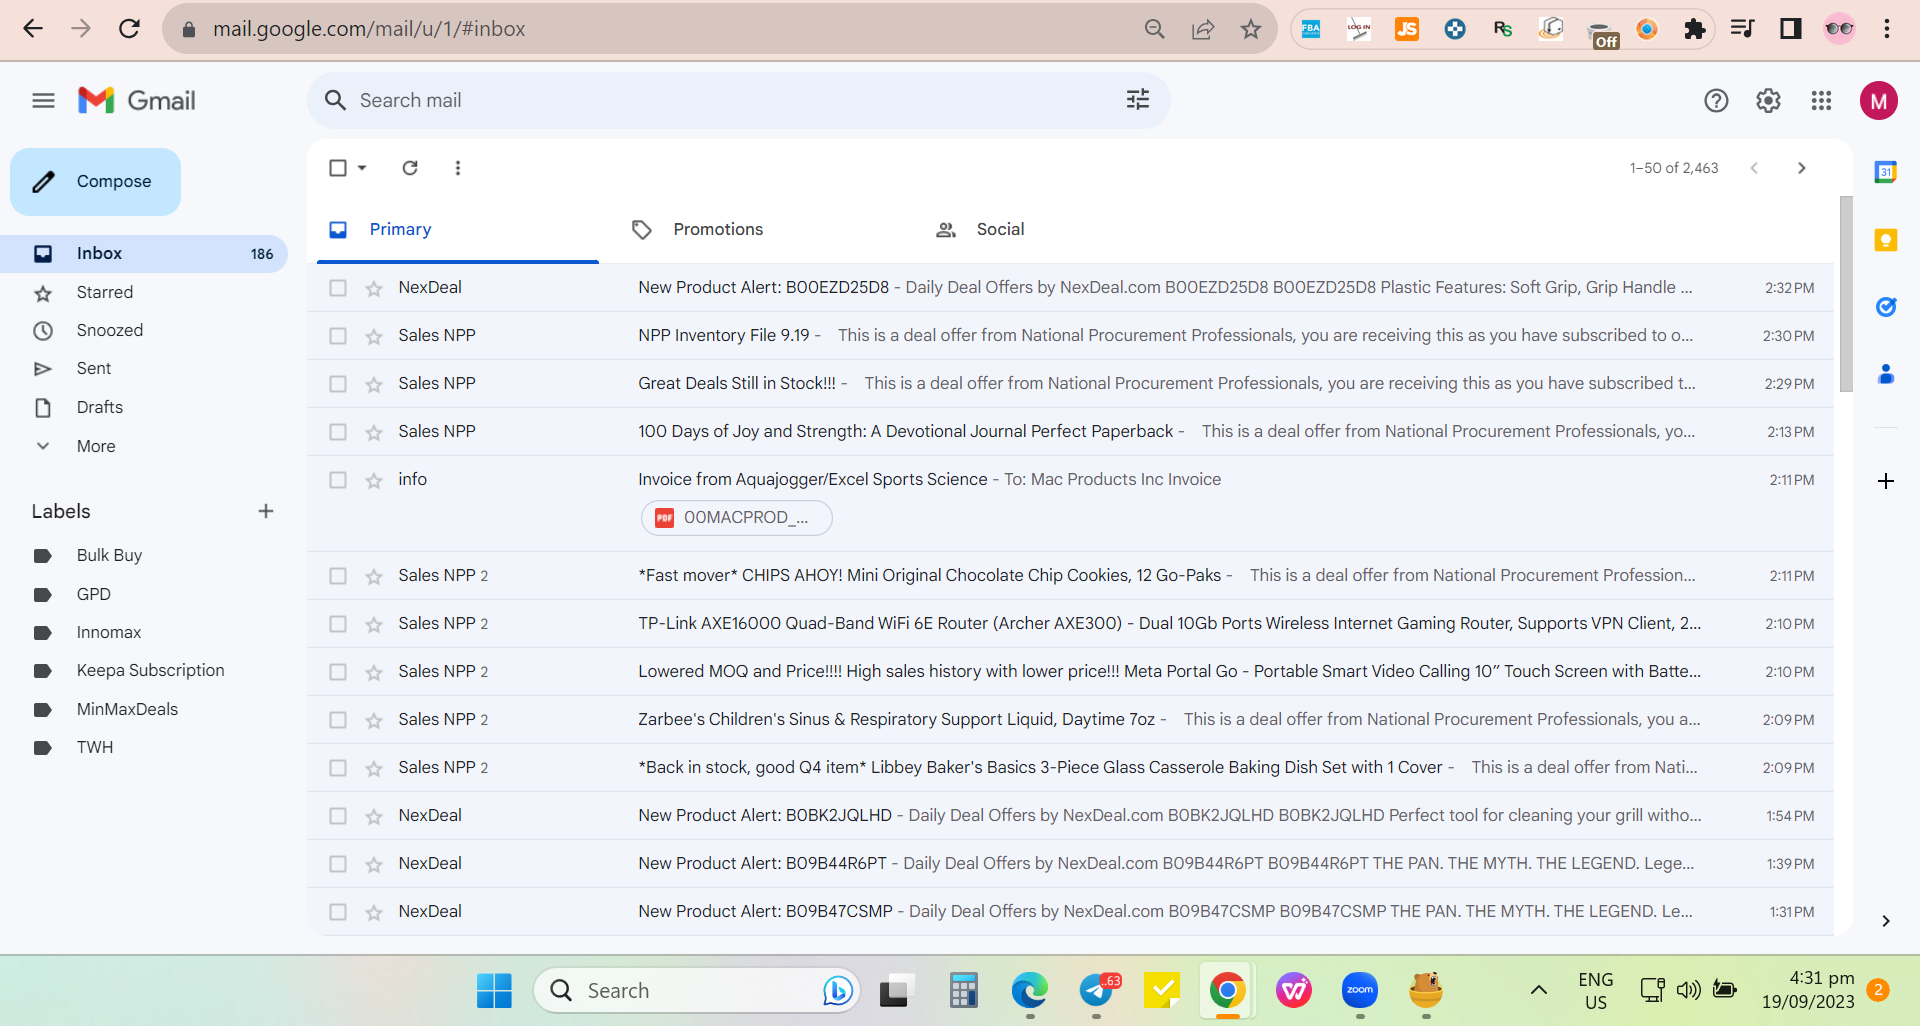1920x1026 pixels.
Task: Open the Gmail main menu hamburger icon
Action: pos(43,100)
